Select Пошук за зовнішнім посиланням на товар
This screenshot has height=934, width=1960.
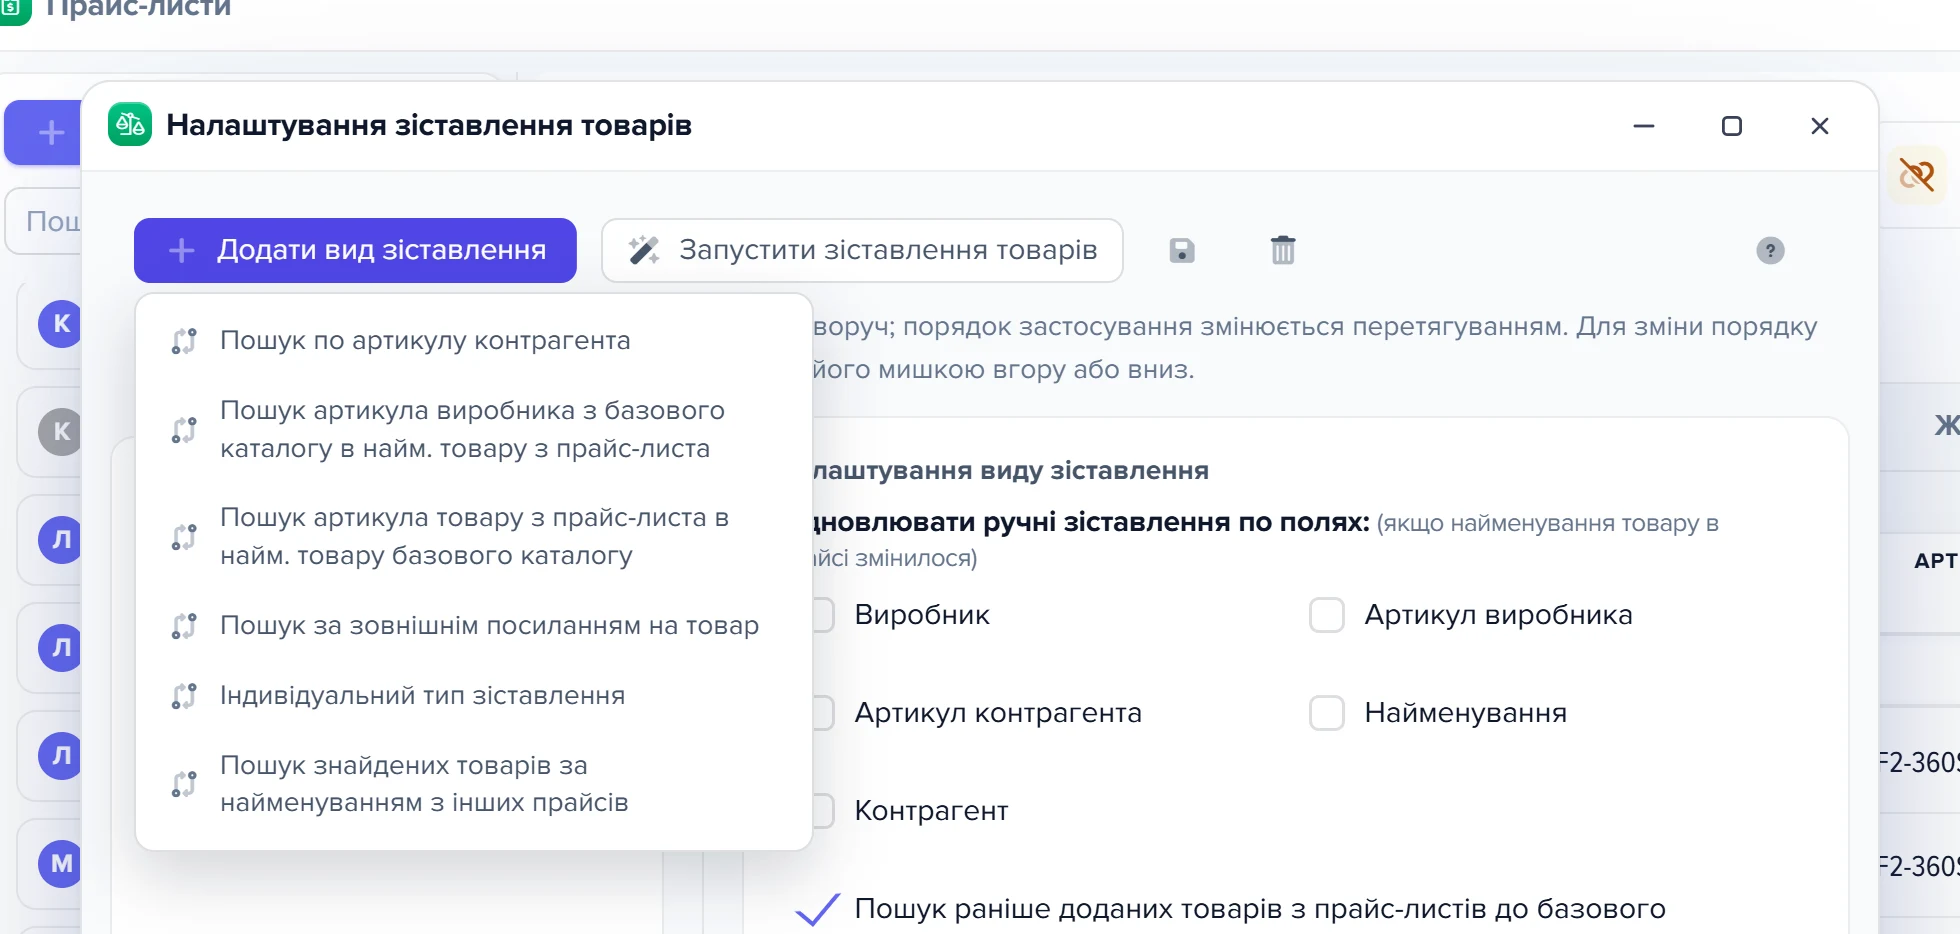point(474,626)
